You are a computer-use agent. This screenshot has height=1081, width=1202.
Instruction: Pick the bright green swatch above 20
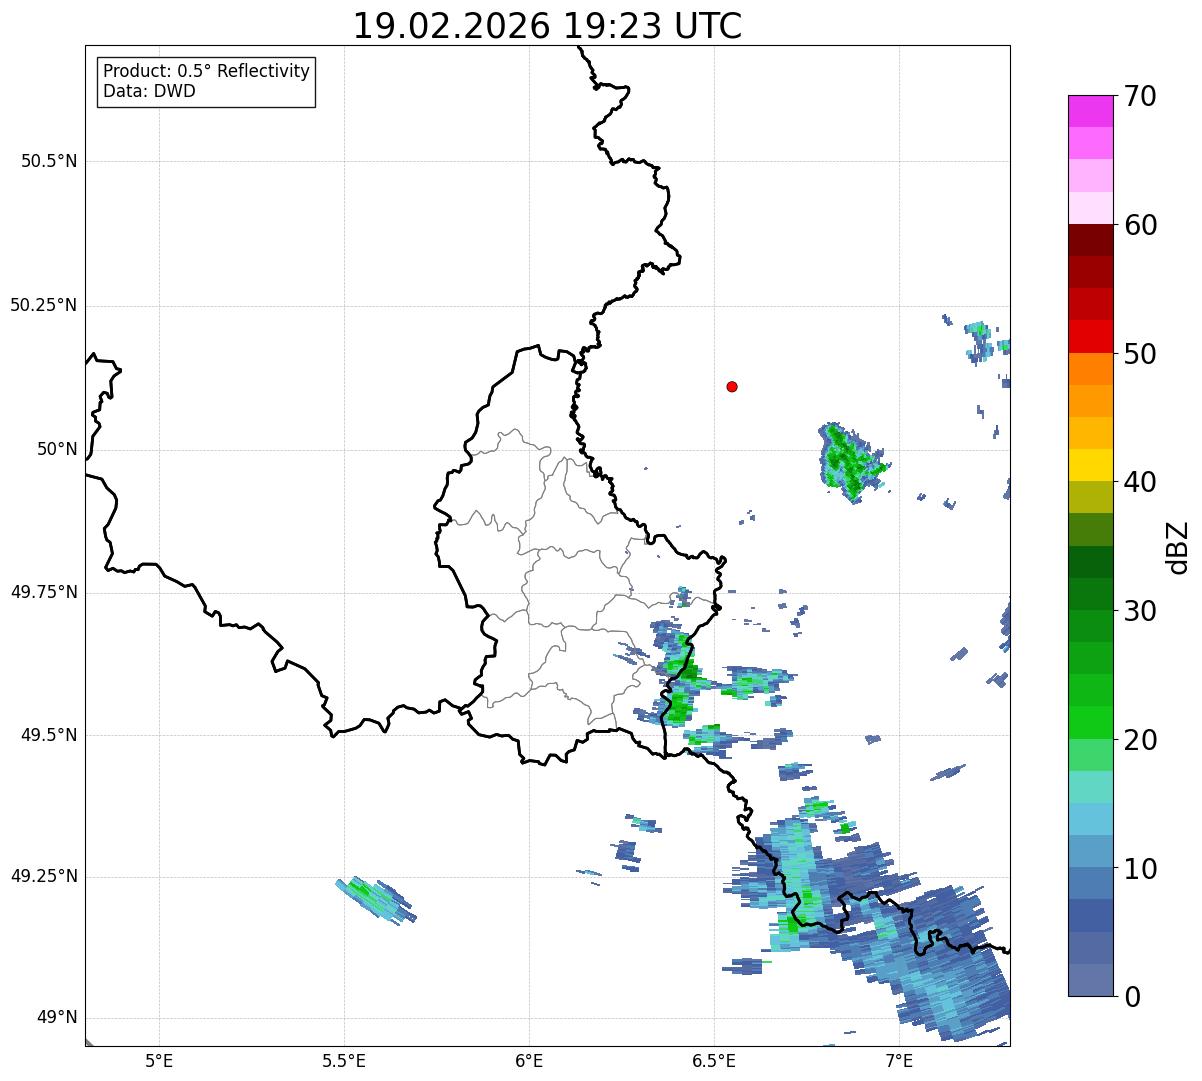pos(1091,723)
